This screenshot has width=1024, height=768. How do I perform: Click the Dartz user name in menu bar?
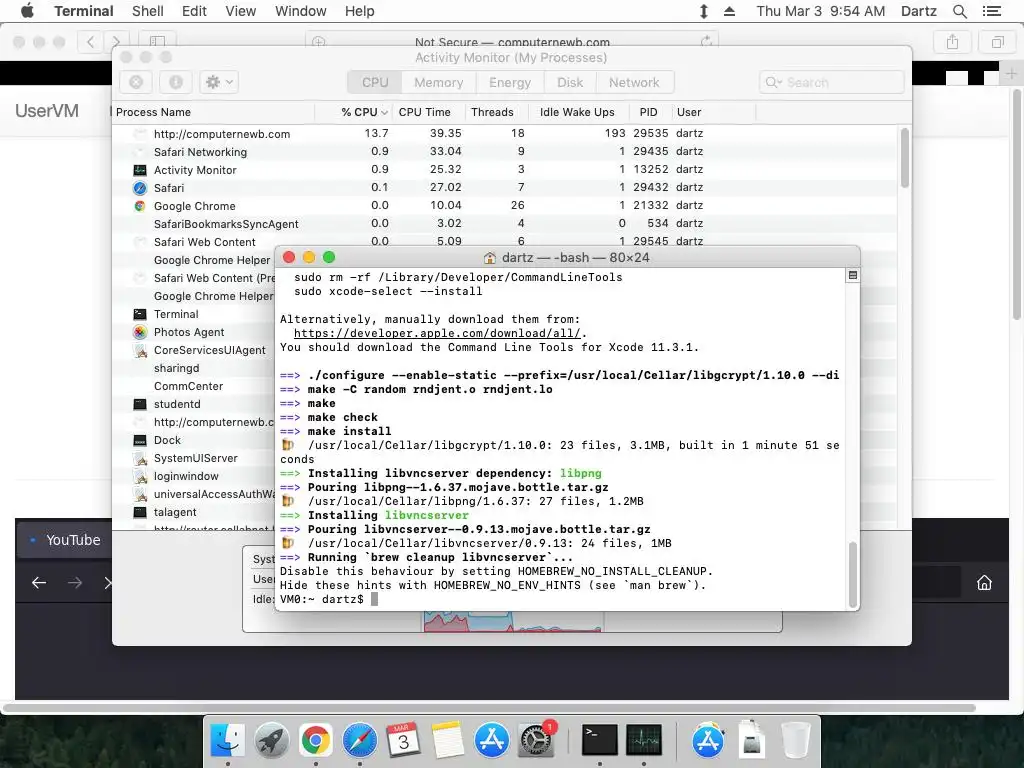click(918, 11)
